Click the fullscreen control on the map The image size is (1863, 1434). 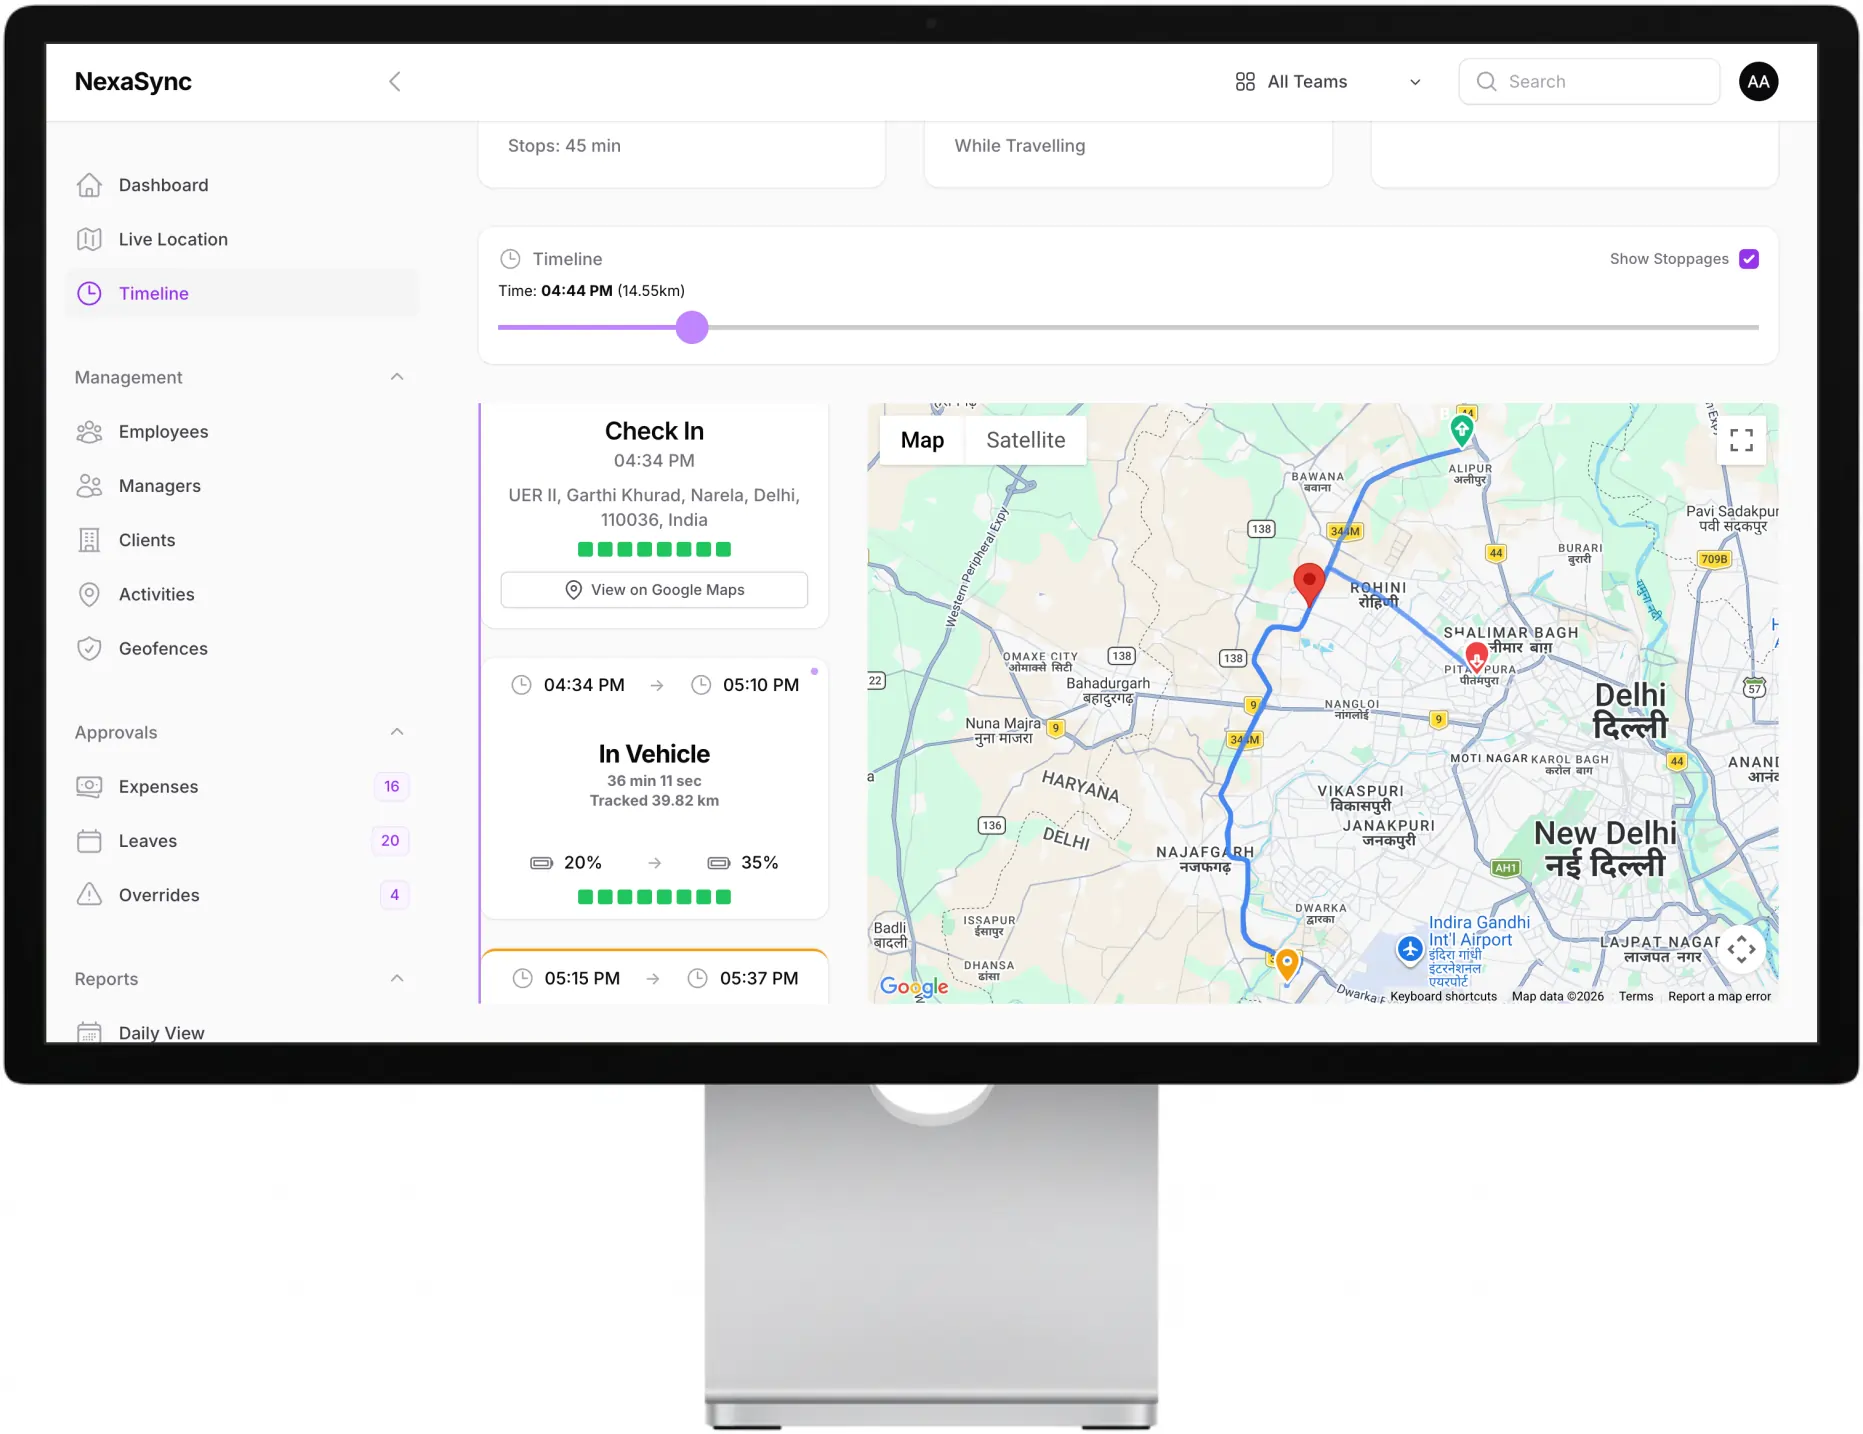[1741, 439]
